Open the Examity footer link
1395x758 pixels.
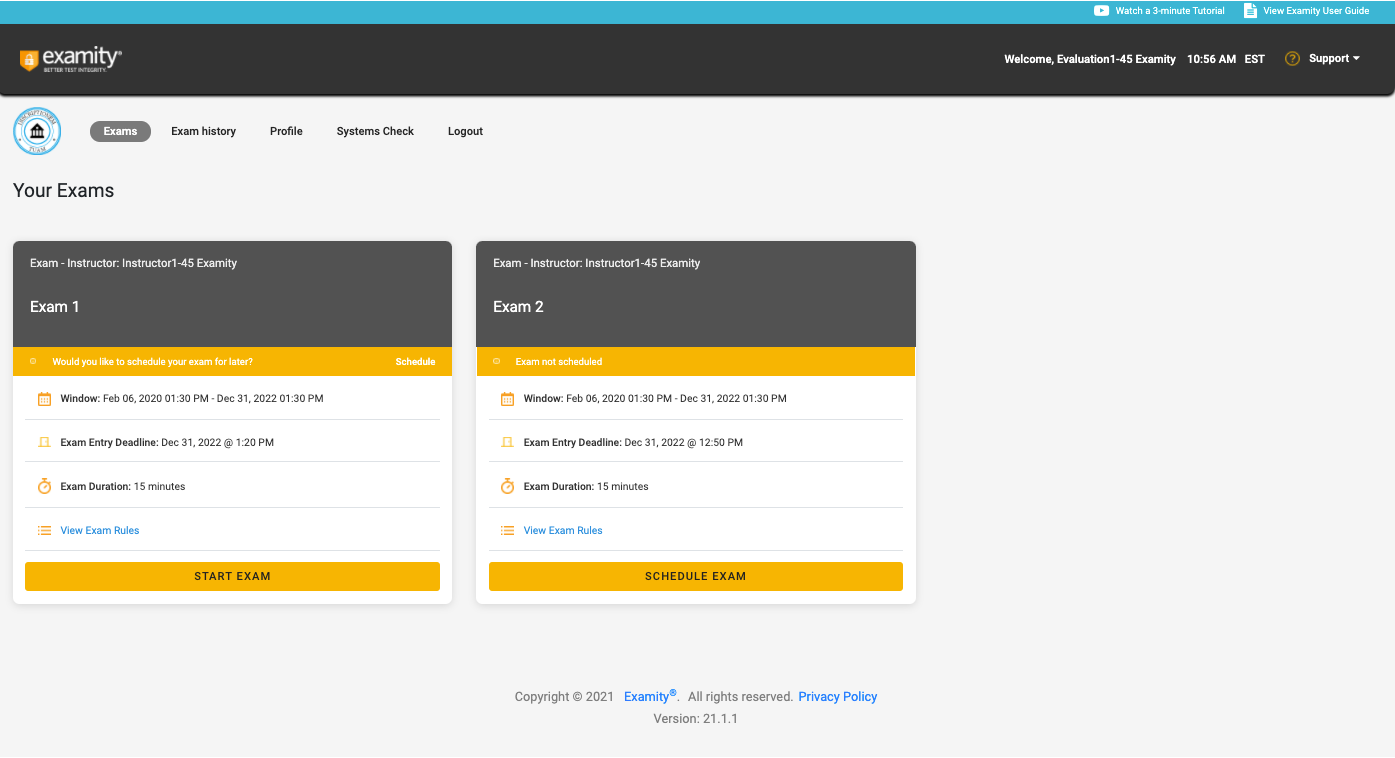650,696
